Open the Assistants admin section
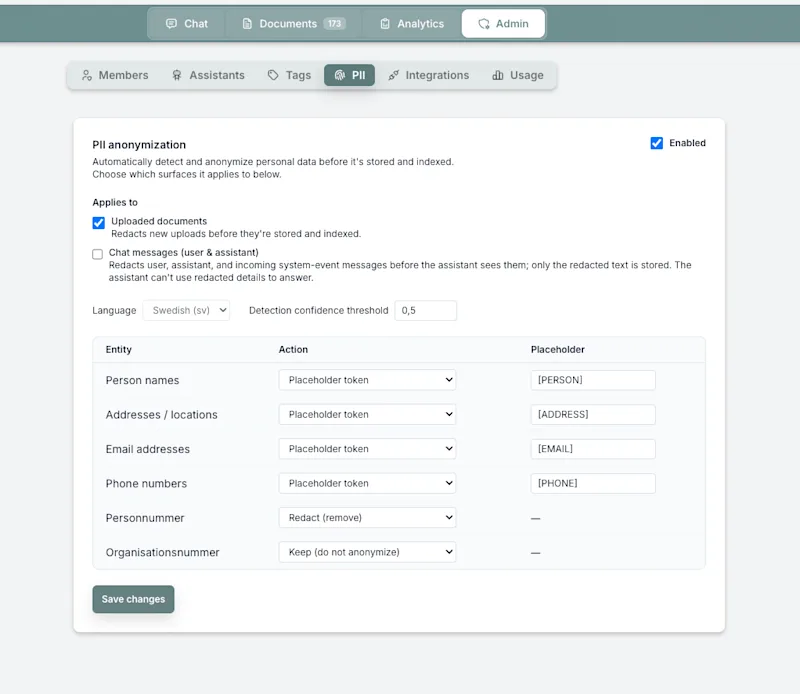The height and width of the screenshot is (694, 800). coord(208,75)
